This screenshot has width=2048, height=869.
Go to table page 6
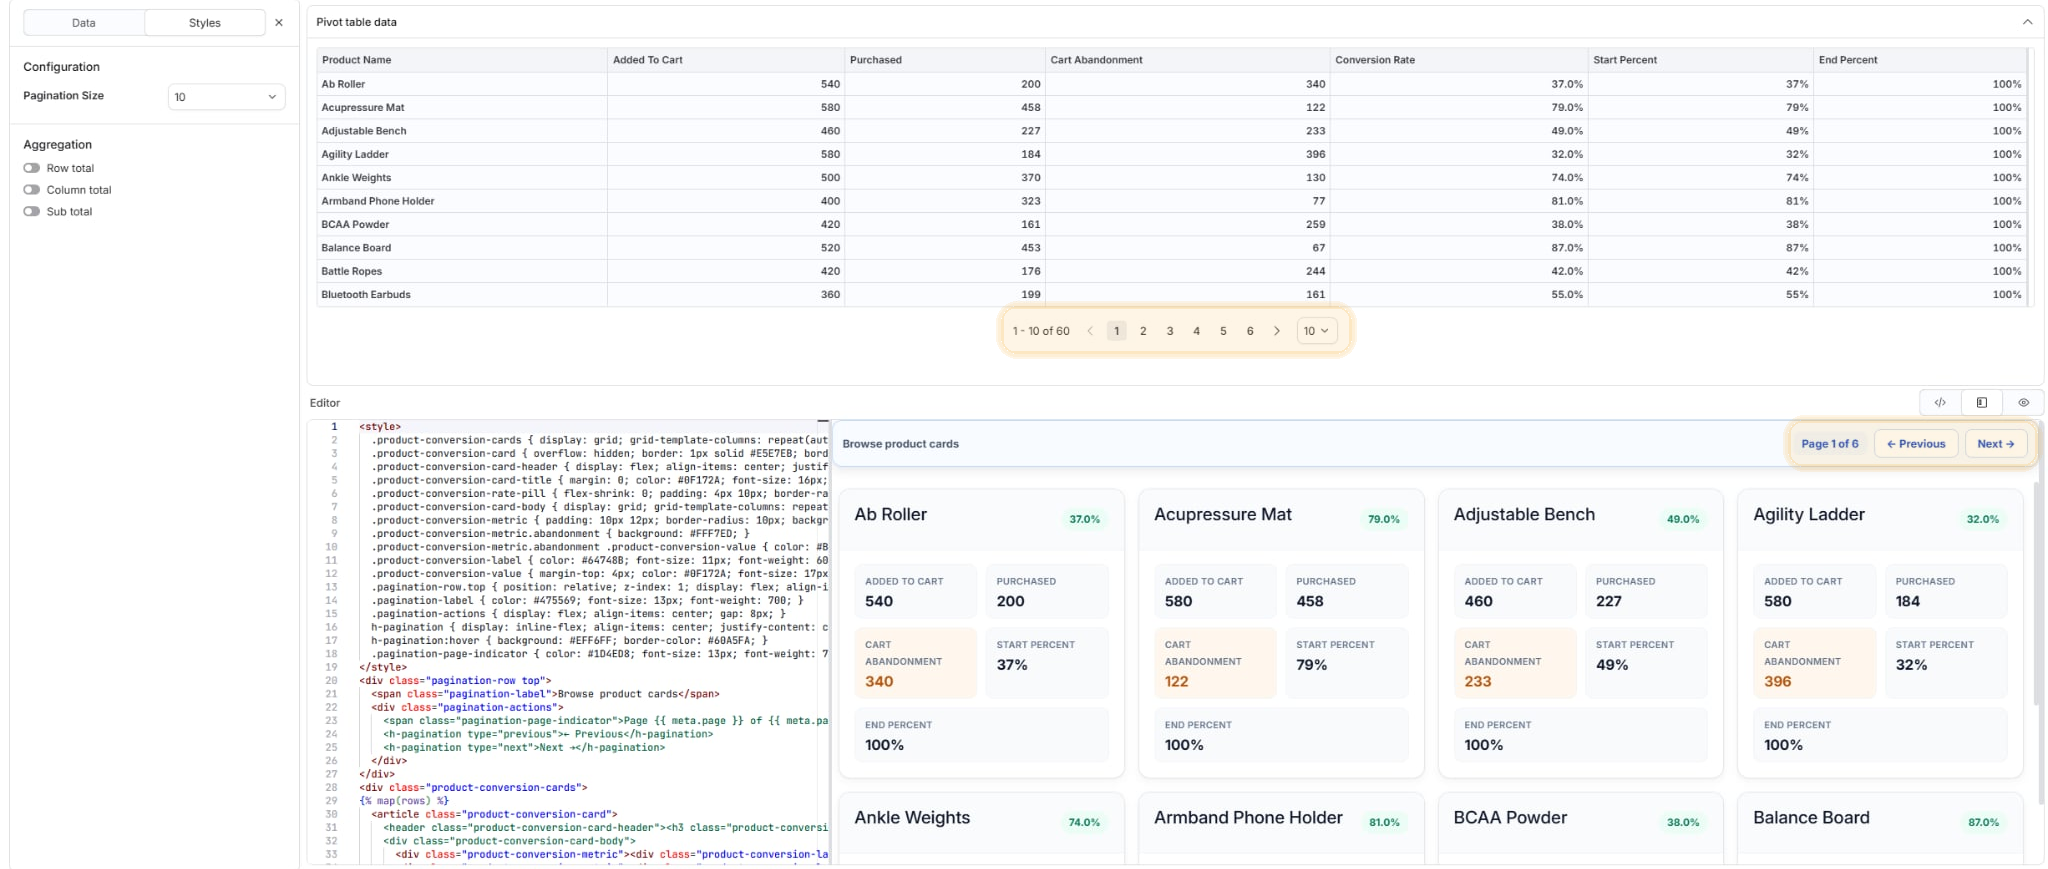[x=1250, y=331]
